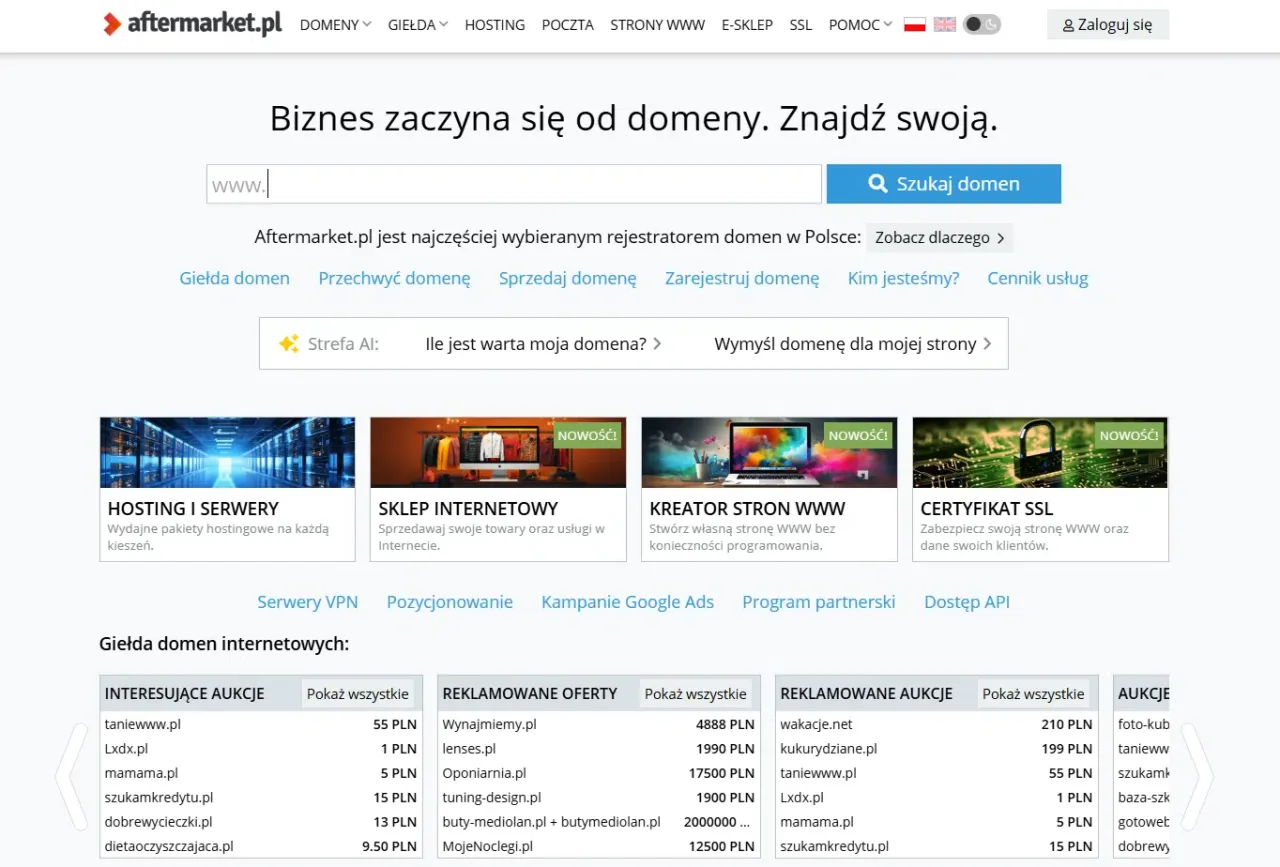This screenshot has width=1280, height=867.
Task: Switch language using the British flag icon
Action: point(944,23)
